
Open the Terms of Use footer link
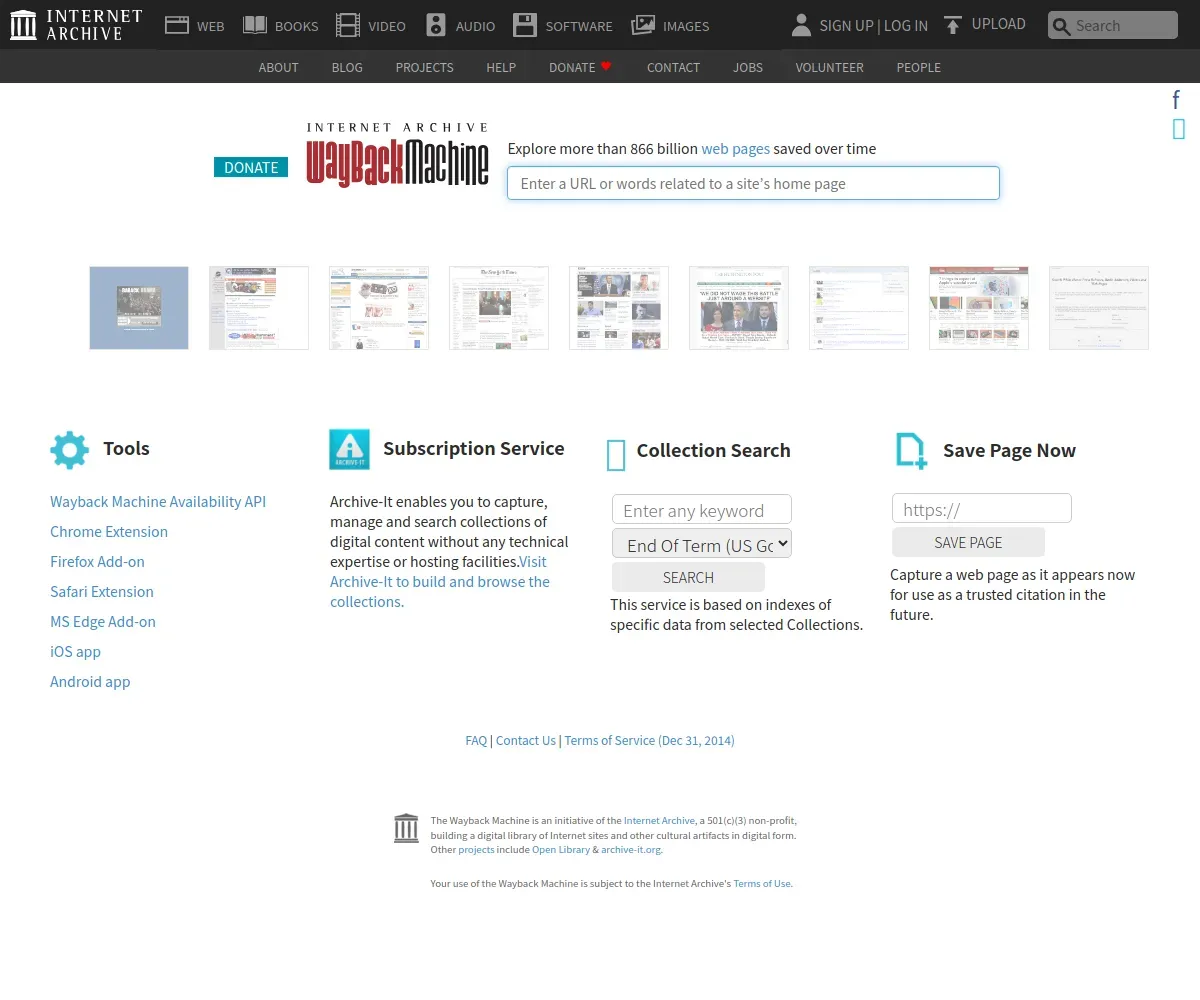(762, 884)
